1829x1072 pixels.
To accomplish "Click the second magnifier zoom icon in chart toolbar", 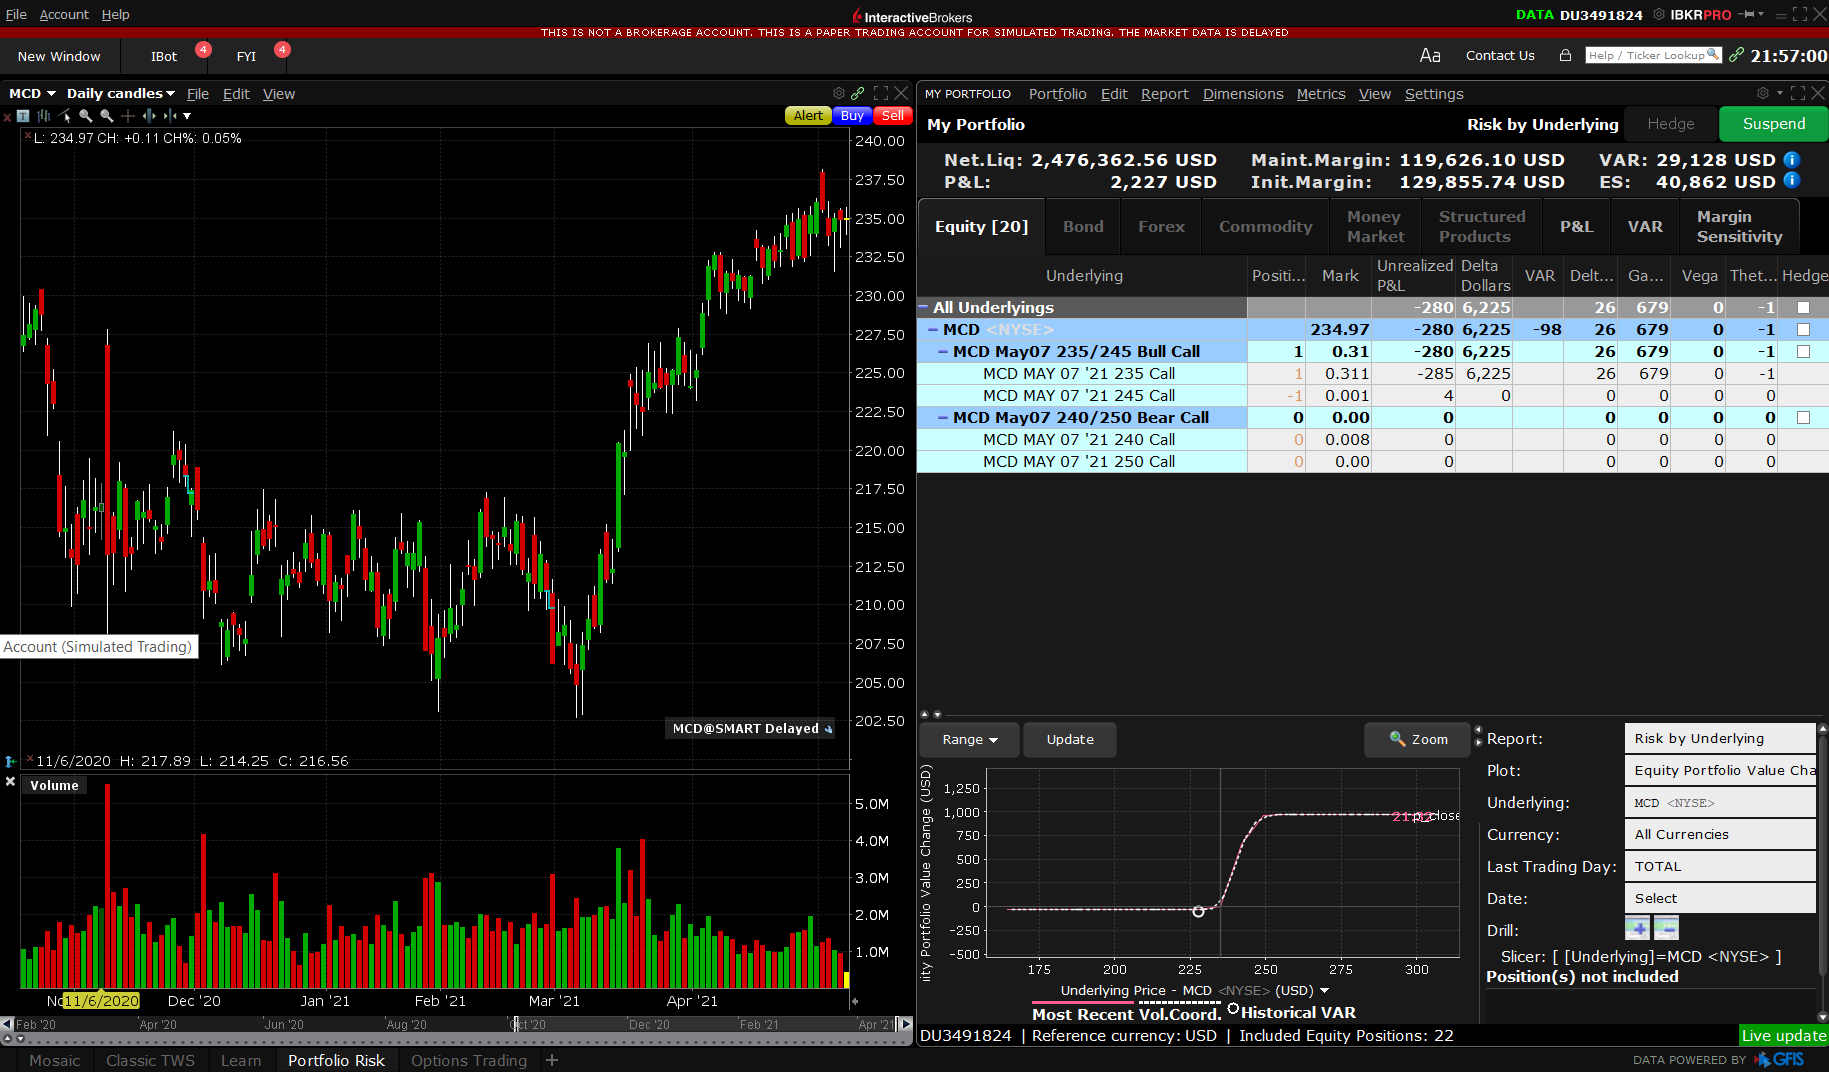I will [x=107, y=116].
